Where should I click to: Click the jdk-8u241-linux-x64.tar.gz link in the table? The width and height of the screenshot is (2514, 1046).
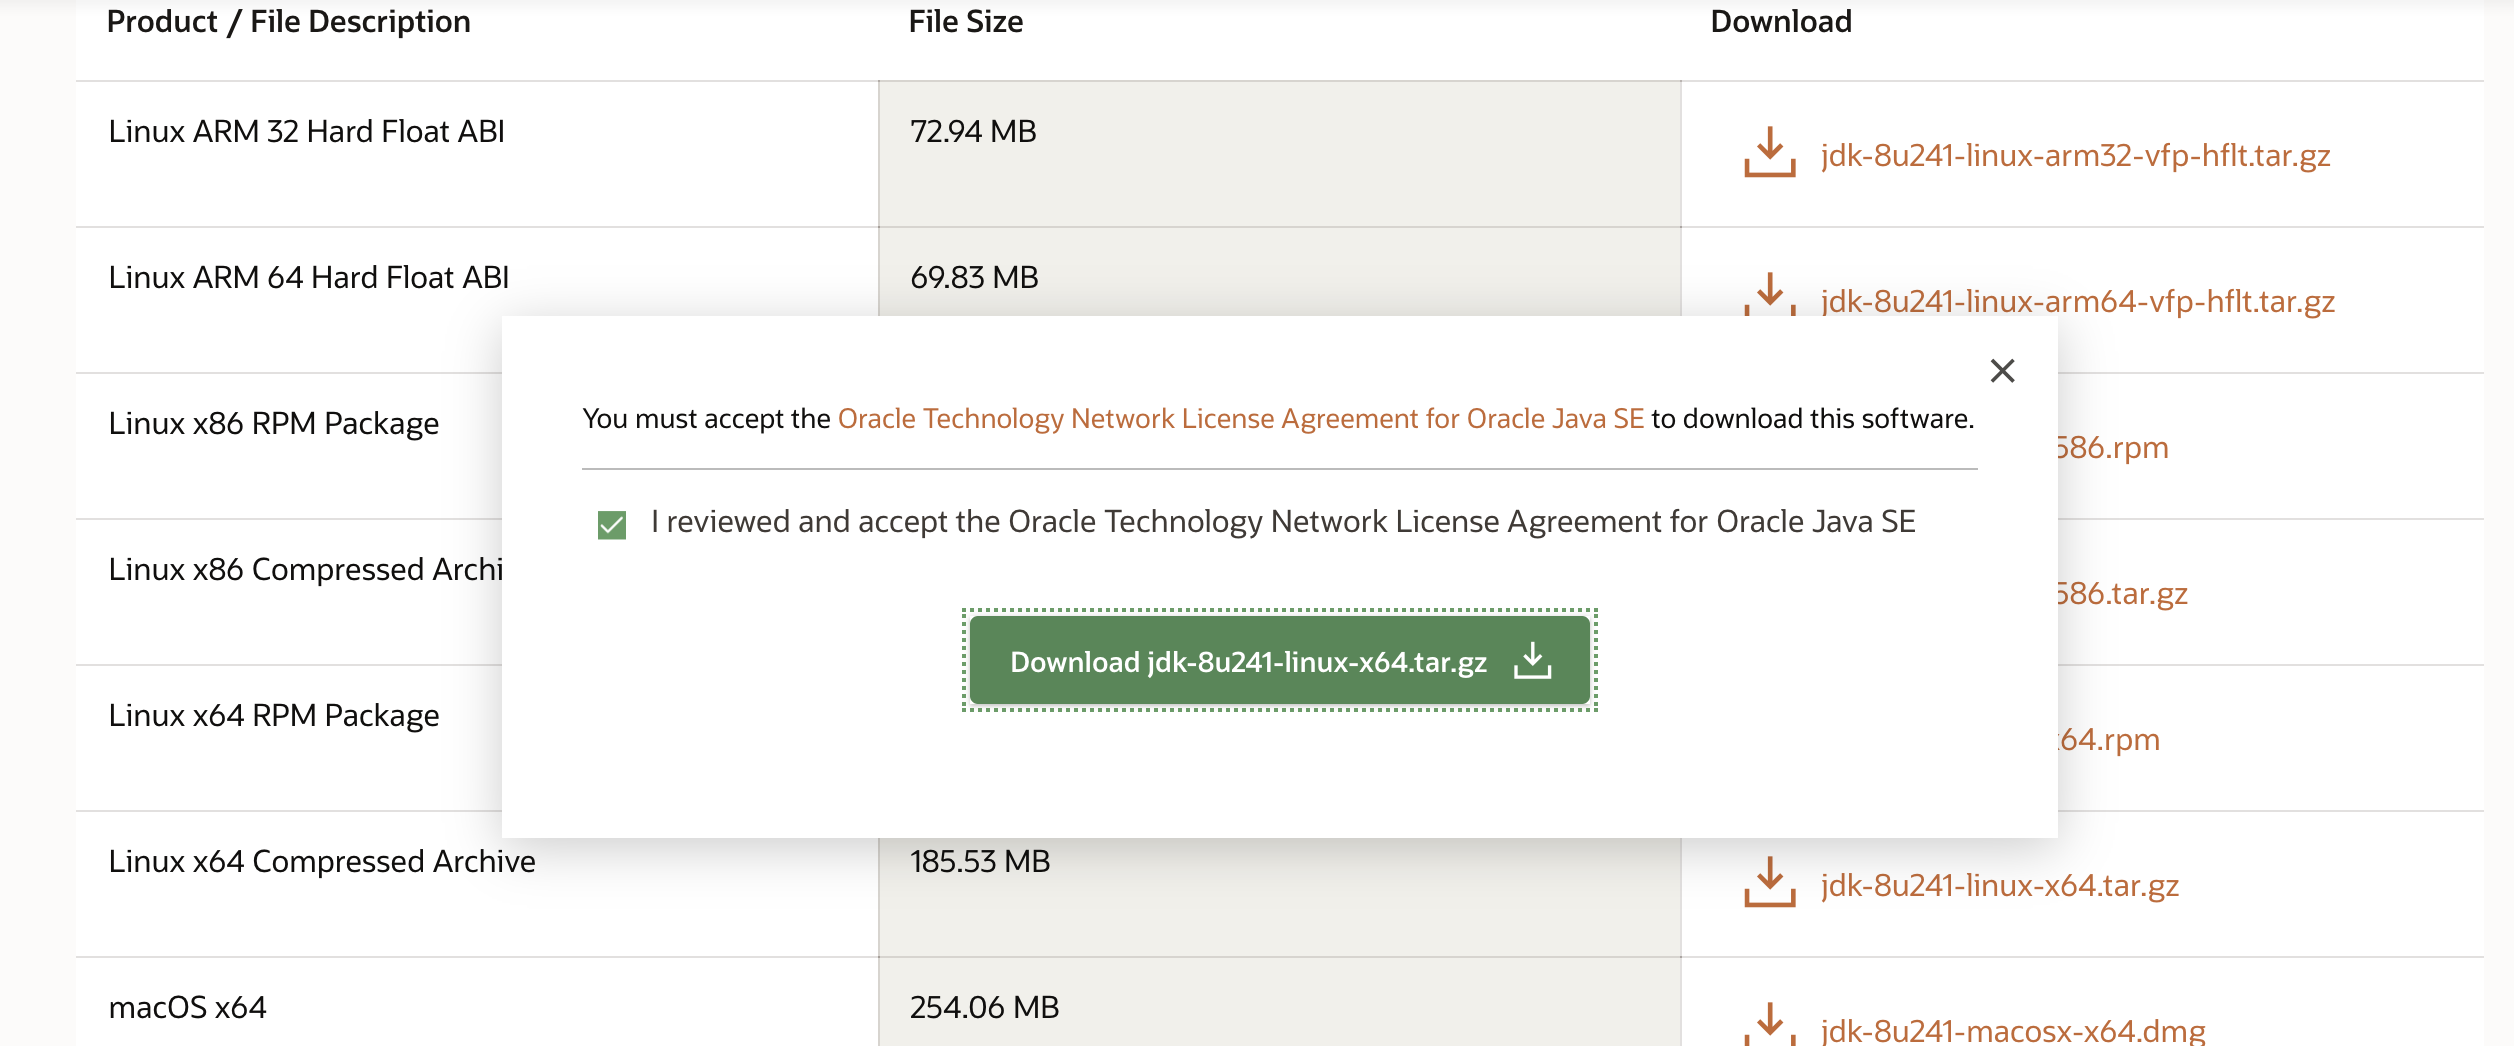[x=1999, y=886]
